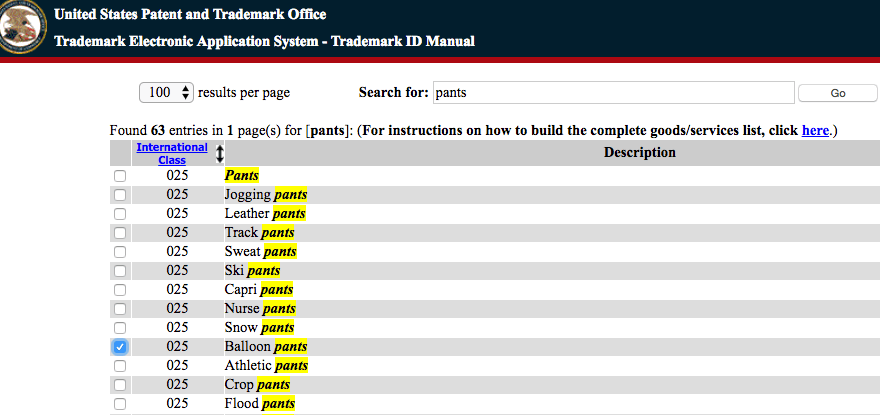The height and width of the screenshot is (415, 880).
Task: Click the 'Capri pants' description
Action: pos(259,290)
